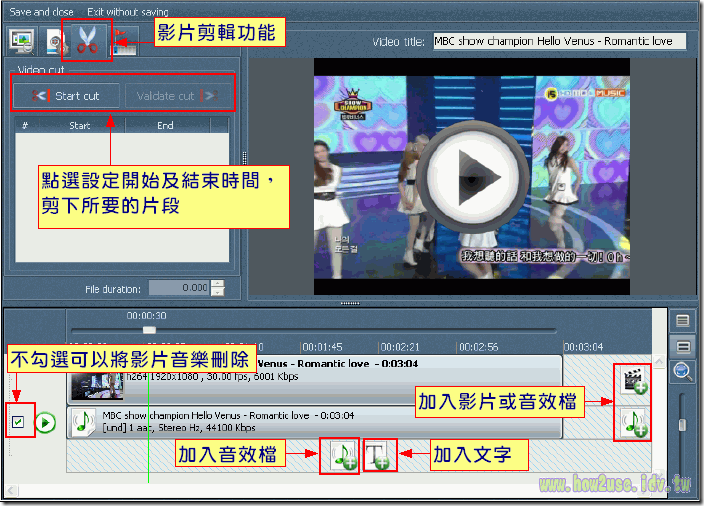Click the audio track music note icon
Viewport: 704px width, 506px height.
click(84, 422)
